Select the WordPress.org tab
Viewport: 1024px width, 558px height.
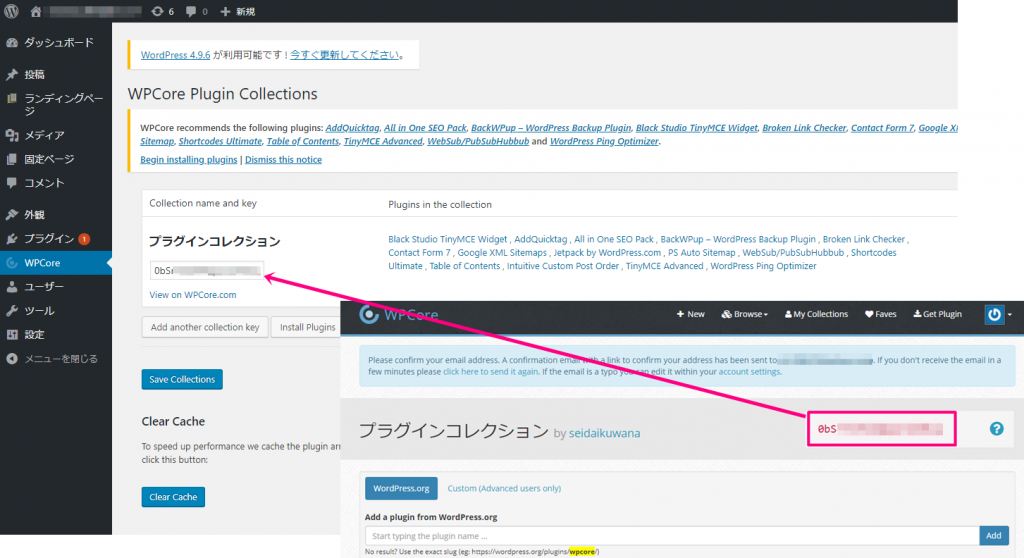click(401, 489)
